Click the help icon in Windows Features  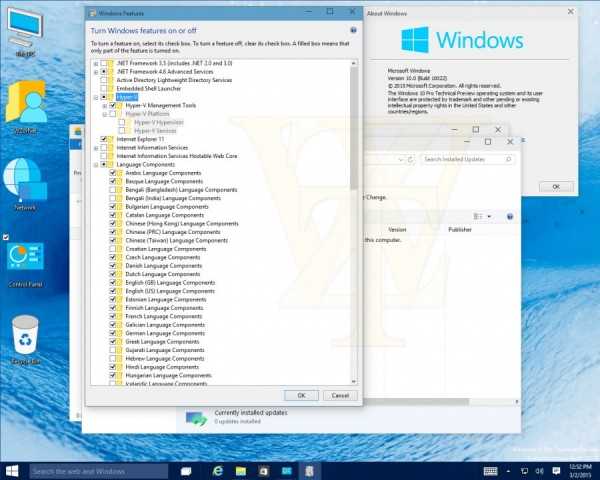pyautogui.click(x=353, y=30)
